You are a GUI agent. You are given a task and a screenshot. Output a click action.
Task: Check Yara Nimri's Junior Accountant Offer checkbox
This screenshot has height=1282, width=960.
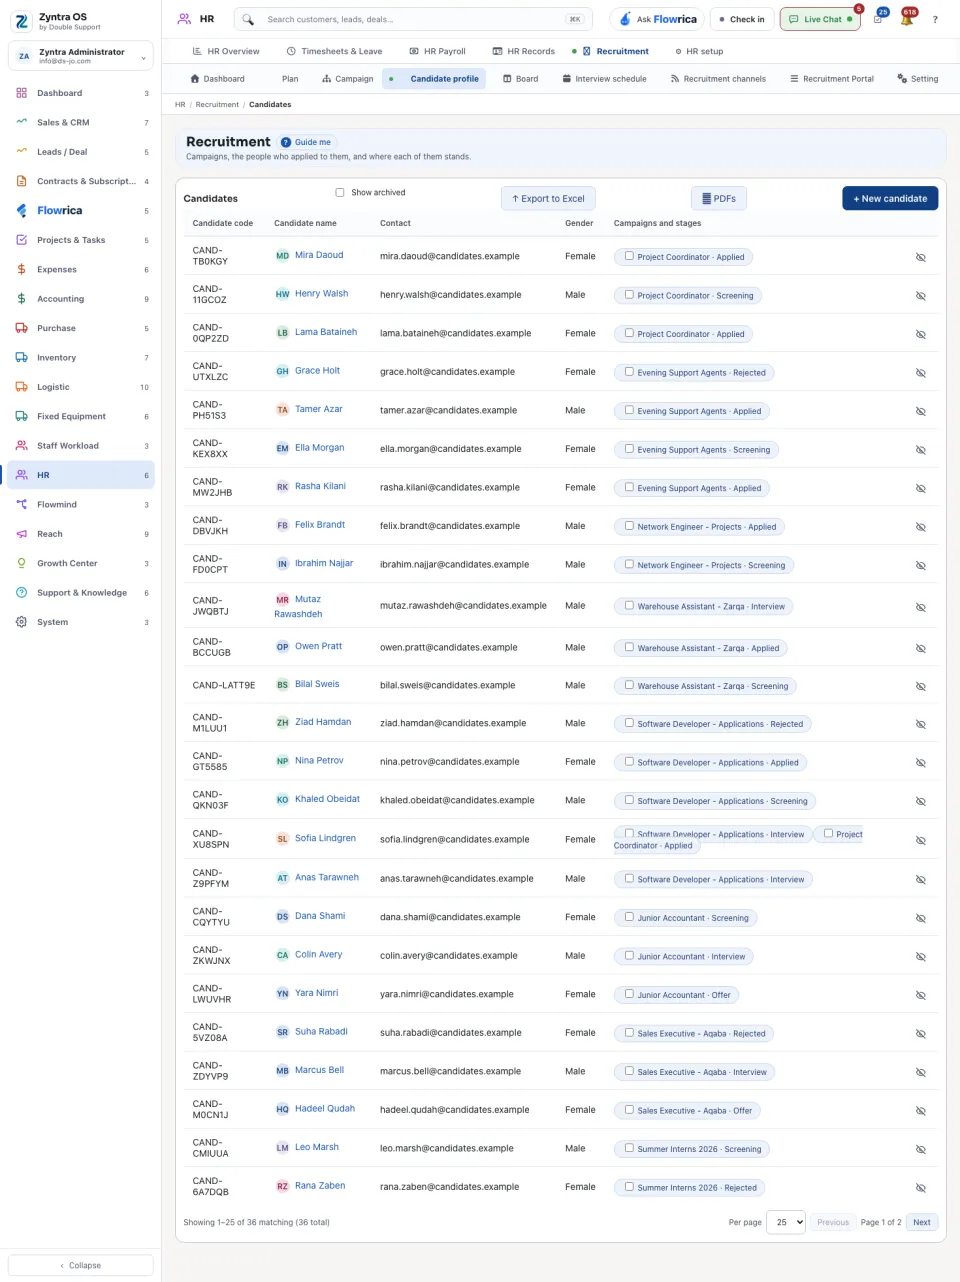click(x=629, y=994)
